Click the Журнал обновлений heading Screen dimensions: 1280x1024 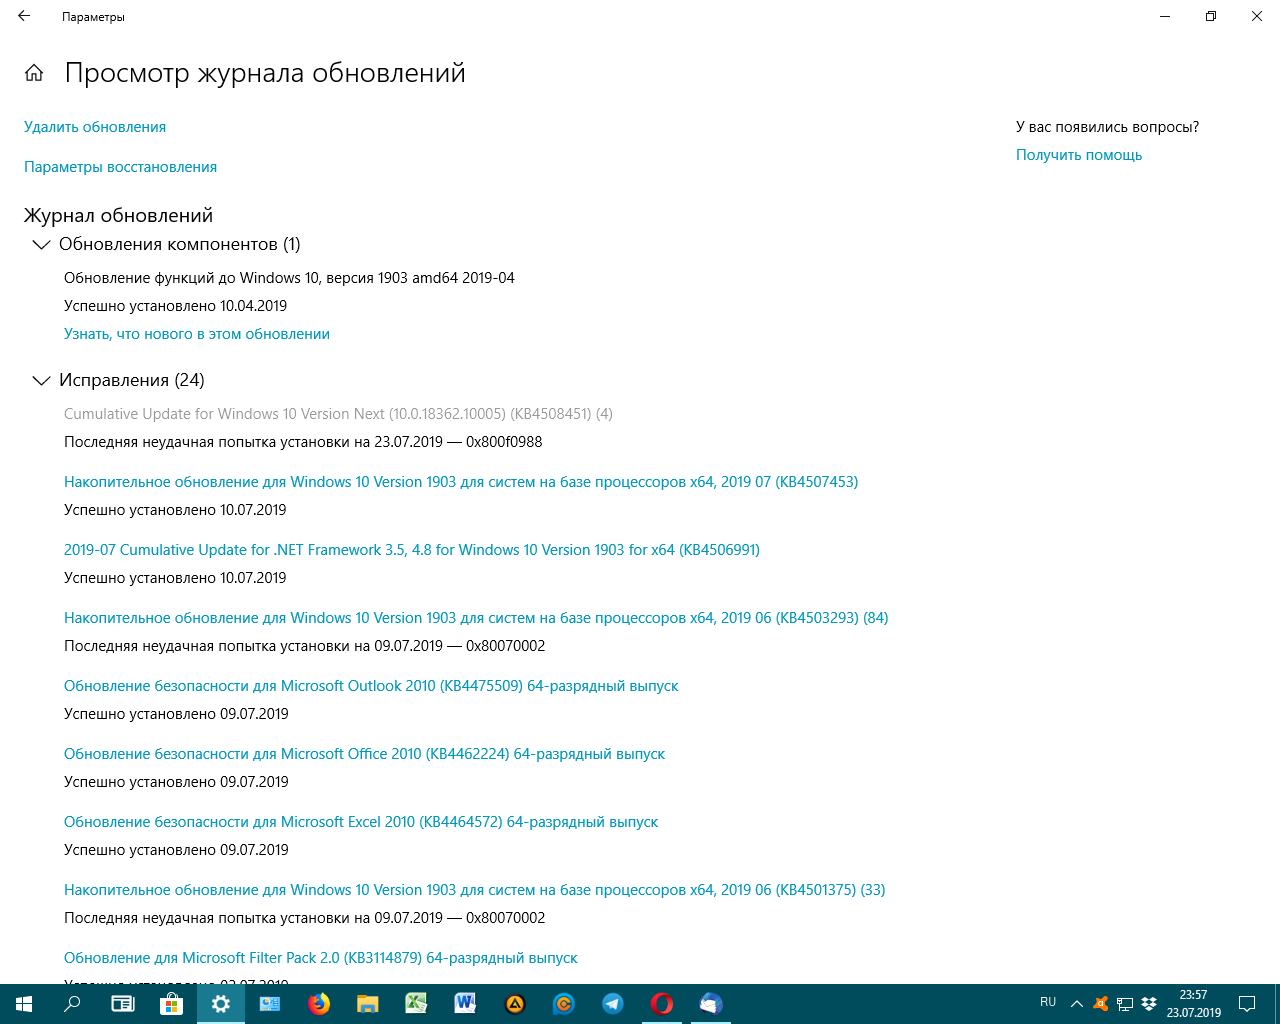[x=118, y=215]
